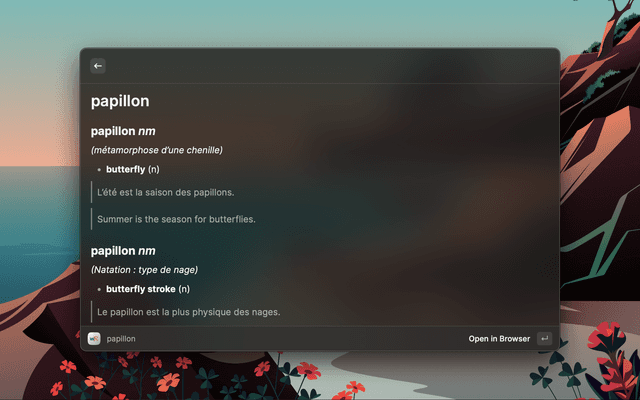This screenshot has width=640, height=400.
Task: Click "(métamorphose d'une chenille)" sense note
Action: click(x=157, y=150)
